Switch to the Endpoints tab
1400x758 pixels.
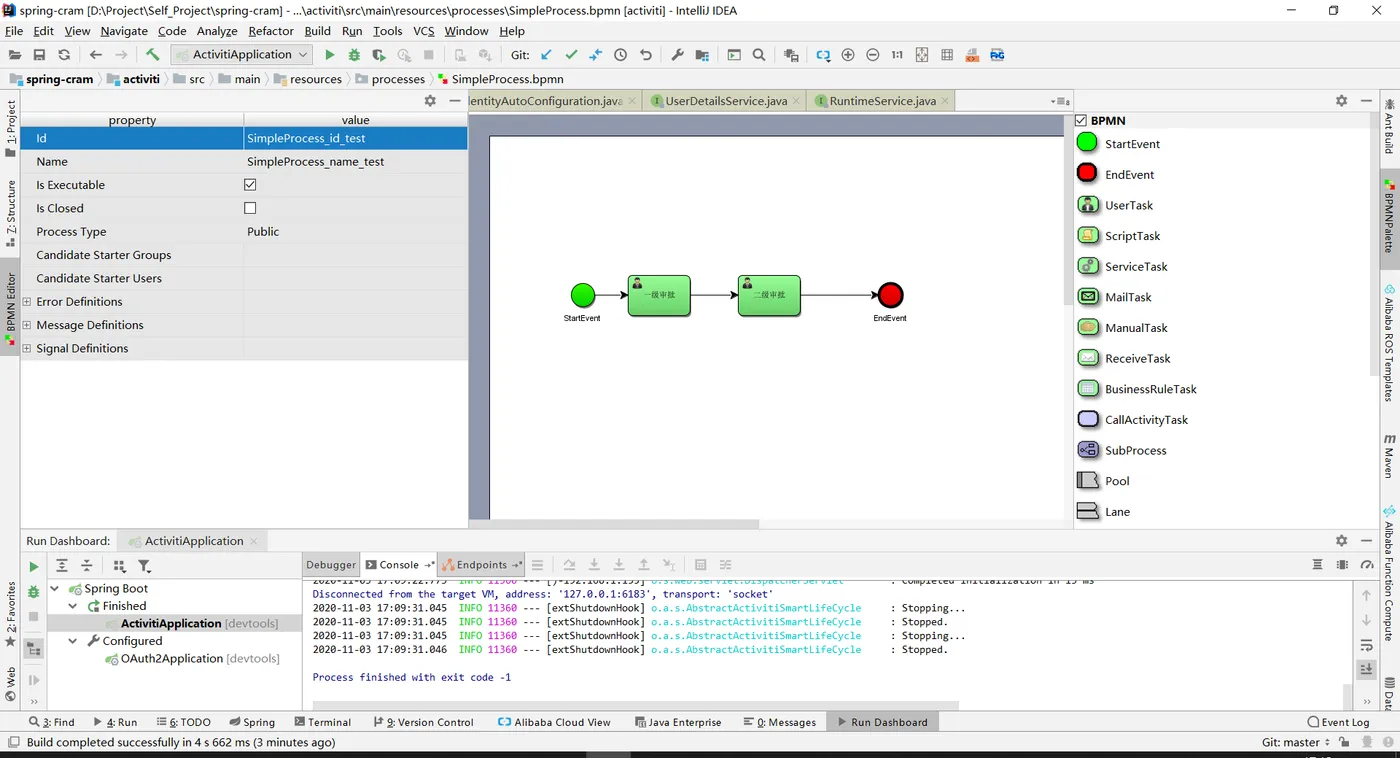pos(482,565)
